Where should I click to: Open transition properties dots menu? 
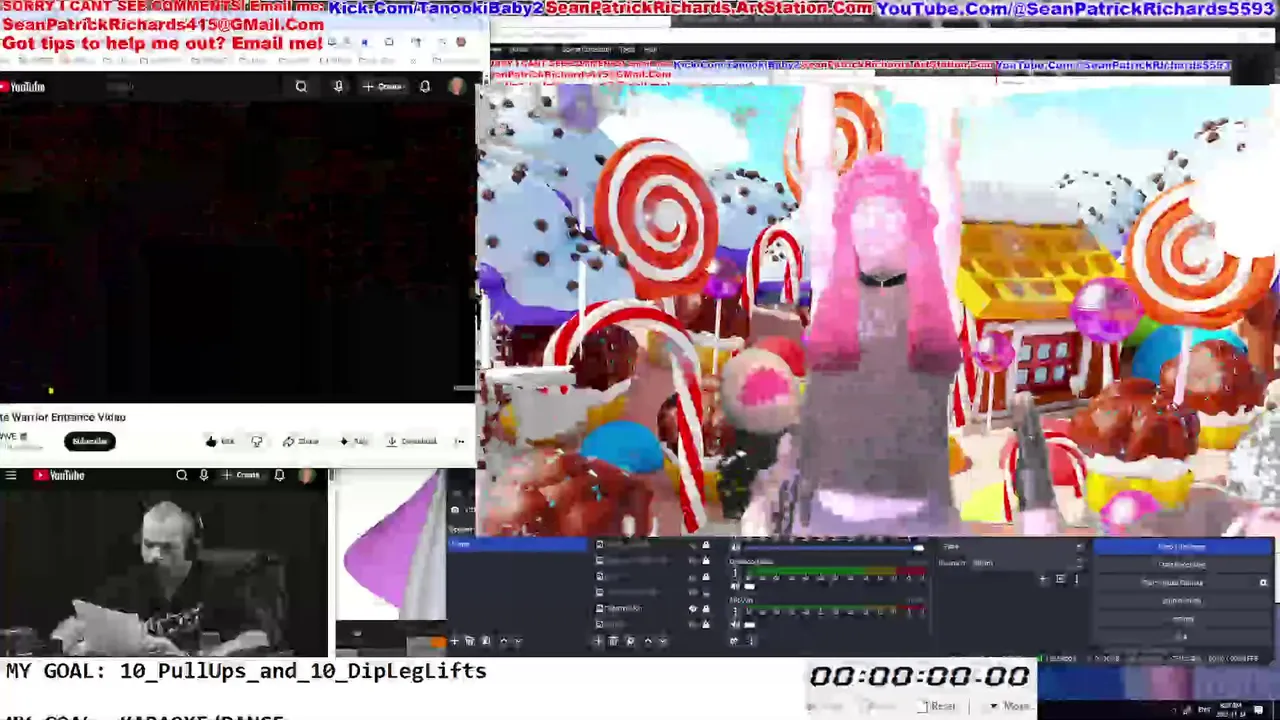pyautogui.click(x=1077, y=579)
